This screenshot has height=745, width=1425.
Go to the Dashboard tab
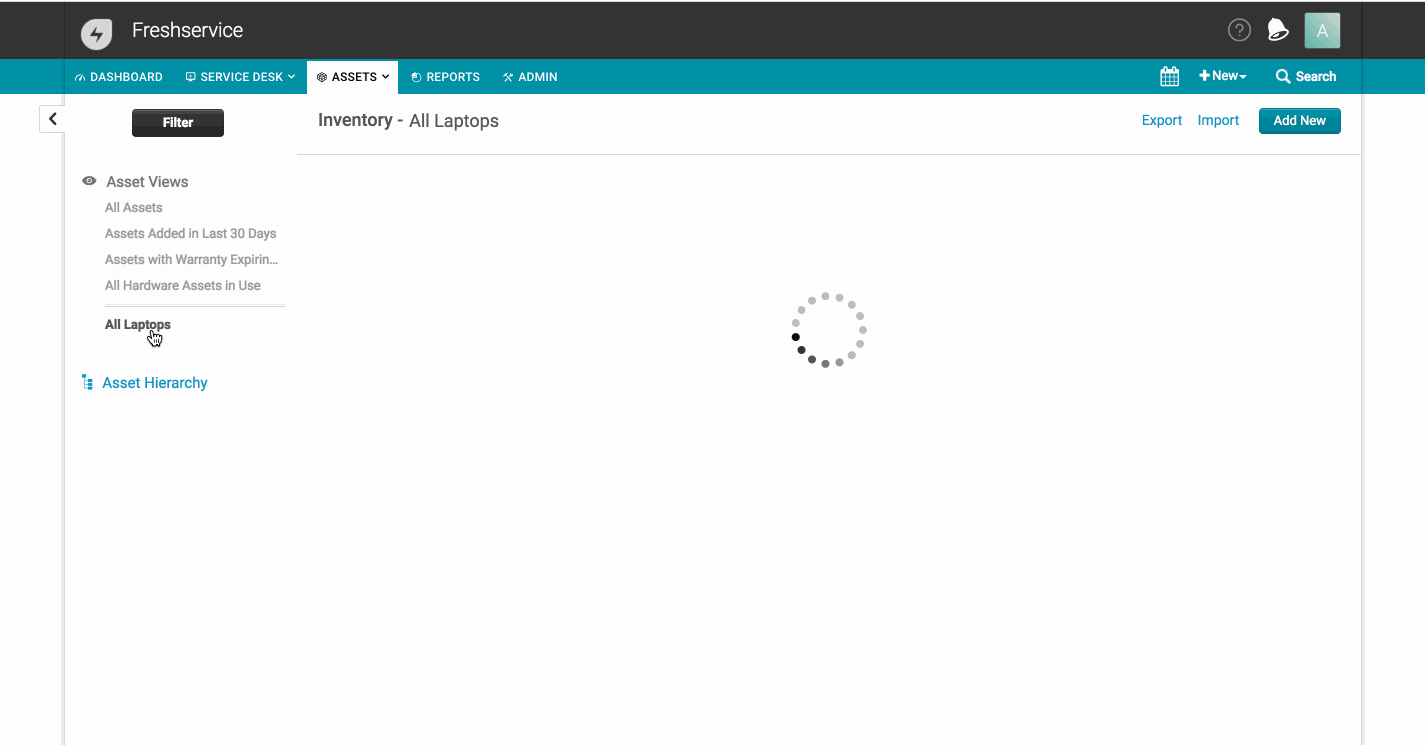click(x=118, y=77)
